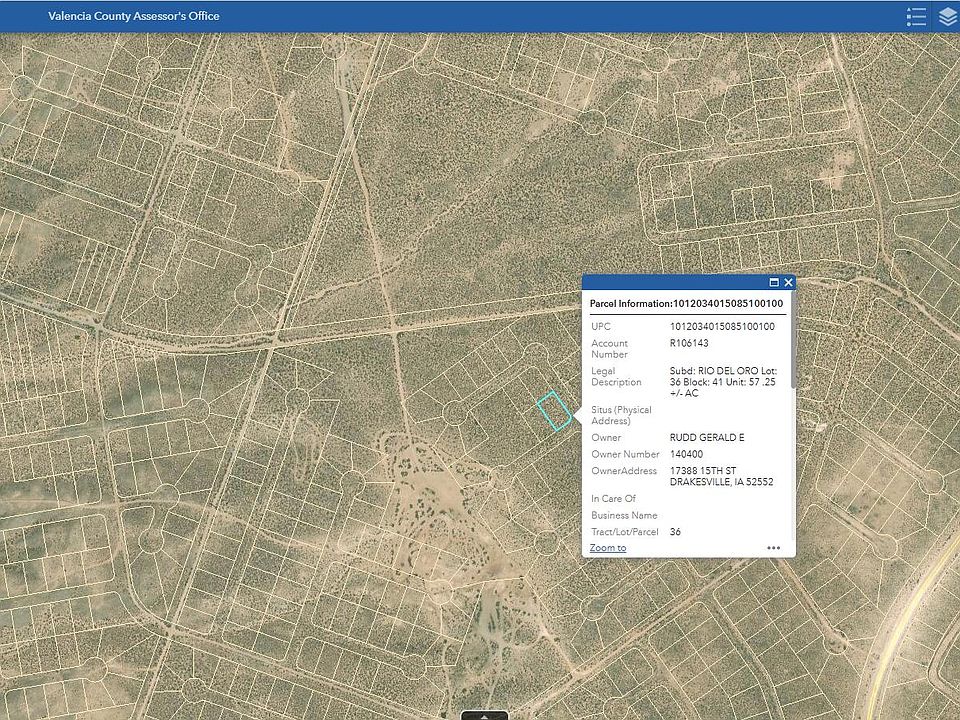This screenshot has height=720, width=960.
Task: Select the owner number 140400
Action: pos(686,454)
